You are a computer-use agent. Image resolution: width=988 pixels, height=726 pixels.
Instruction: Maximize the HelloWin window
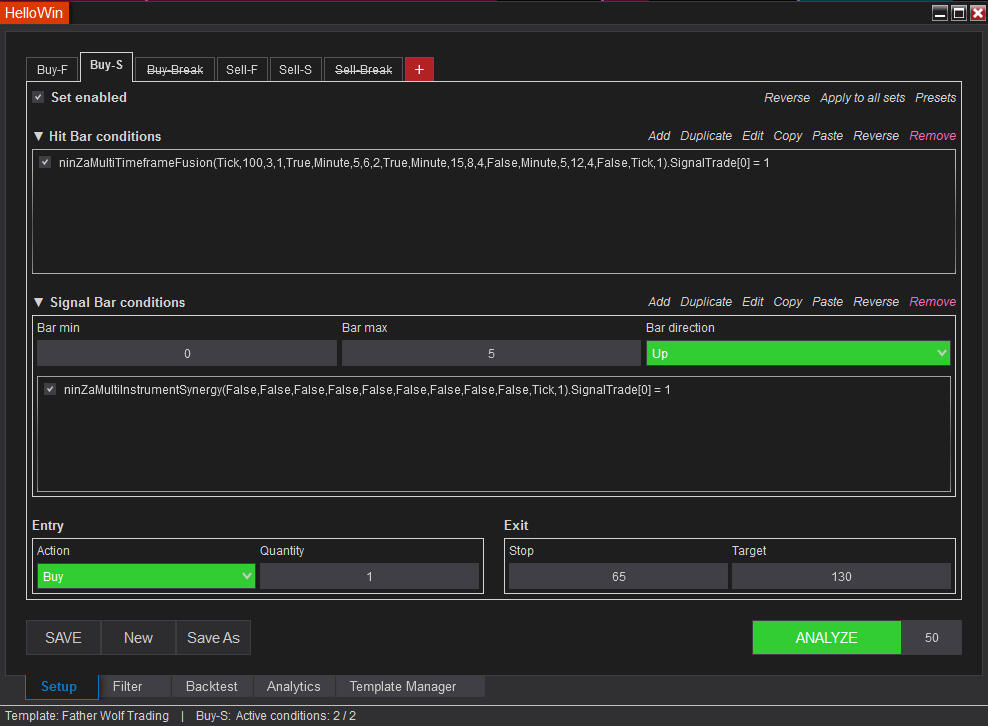tap(959, 13)
